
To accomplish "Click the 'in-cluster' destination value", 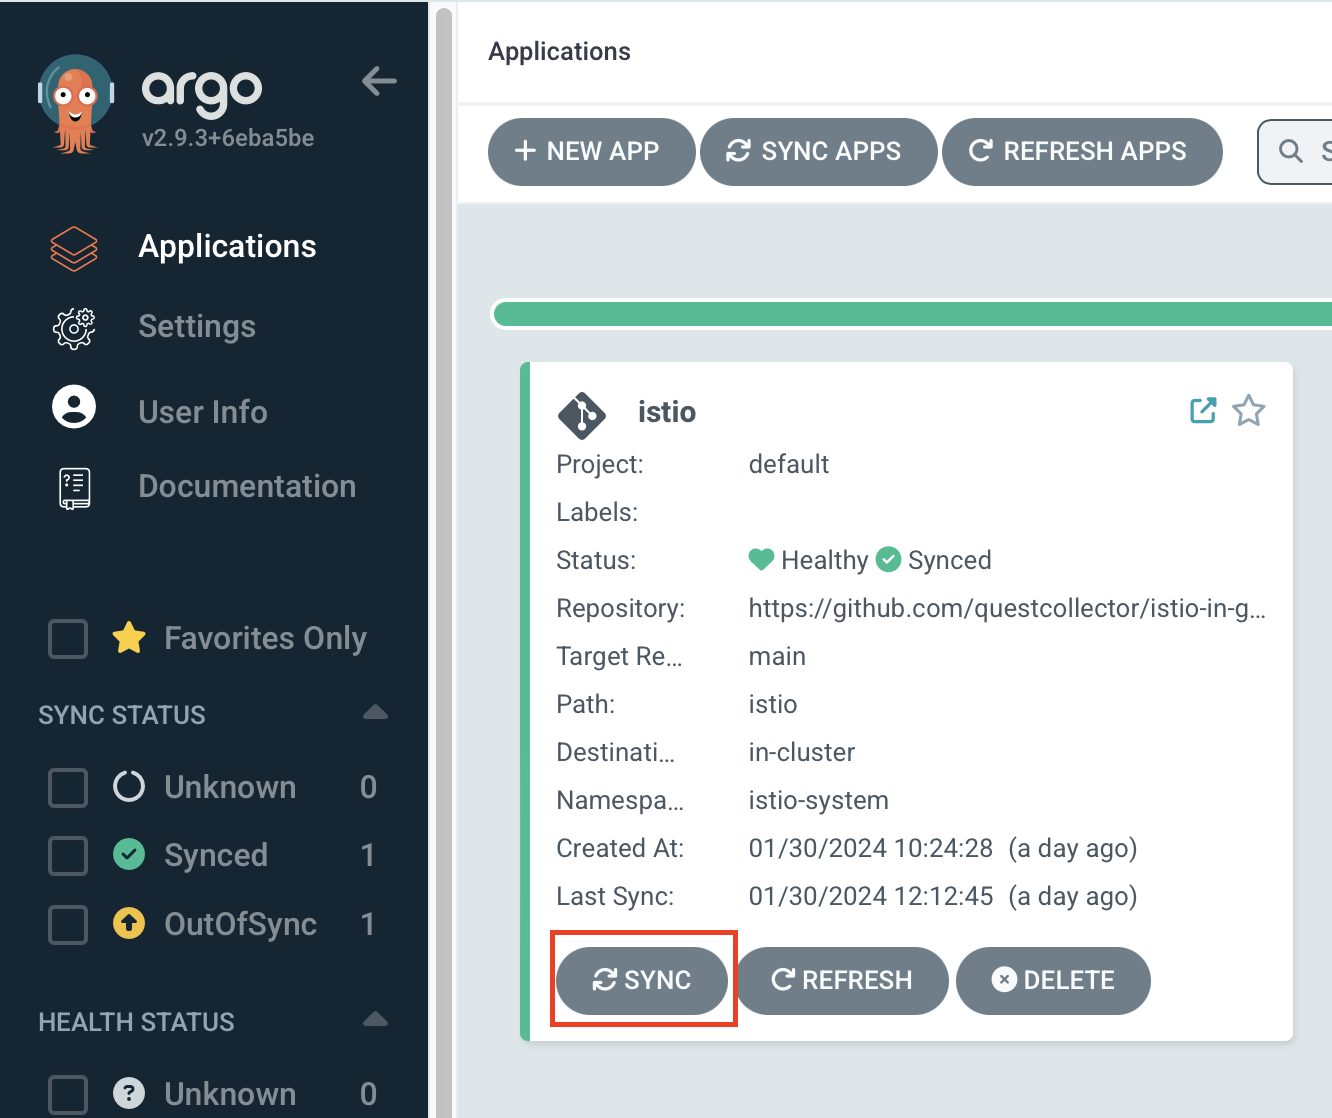I will coord(802,752).
